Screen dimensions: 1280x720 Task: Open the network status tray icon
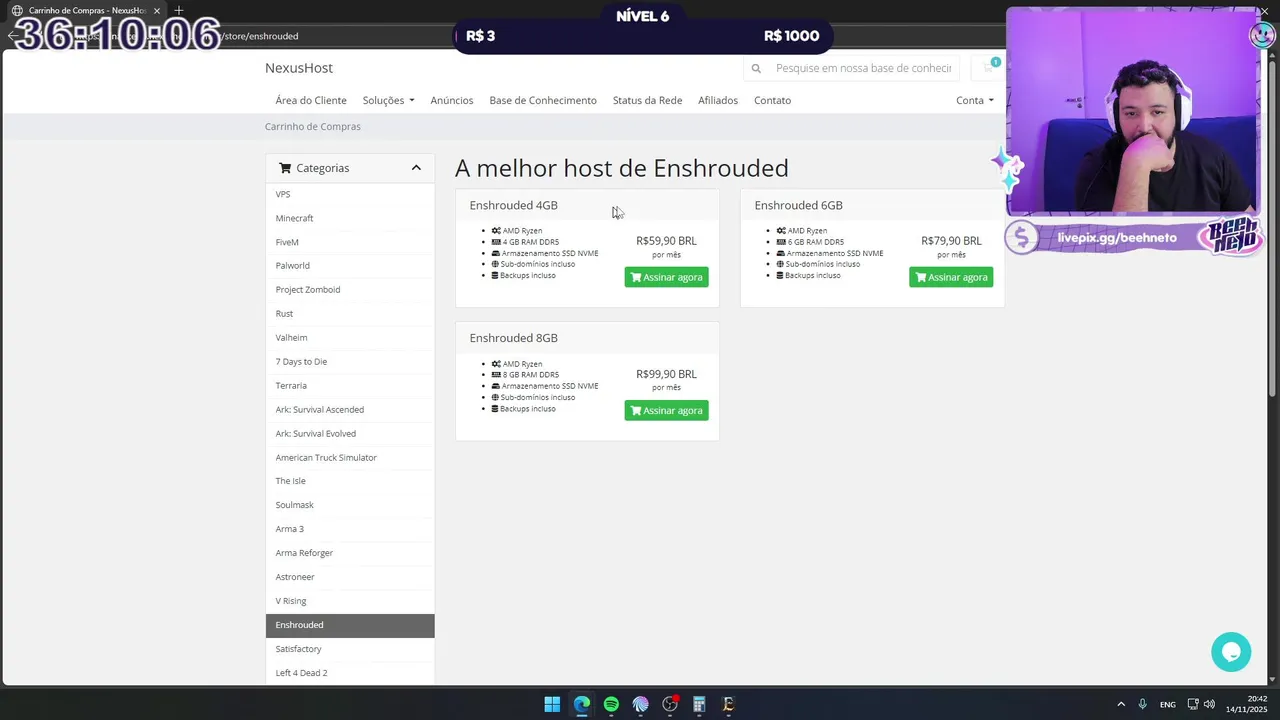coord(1193,704)
